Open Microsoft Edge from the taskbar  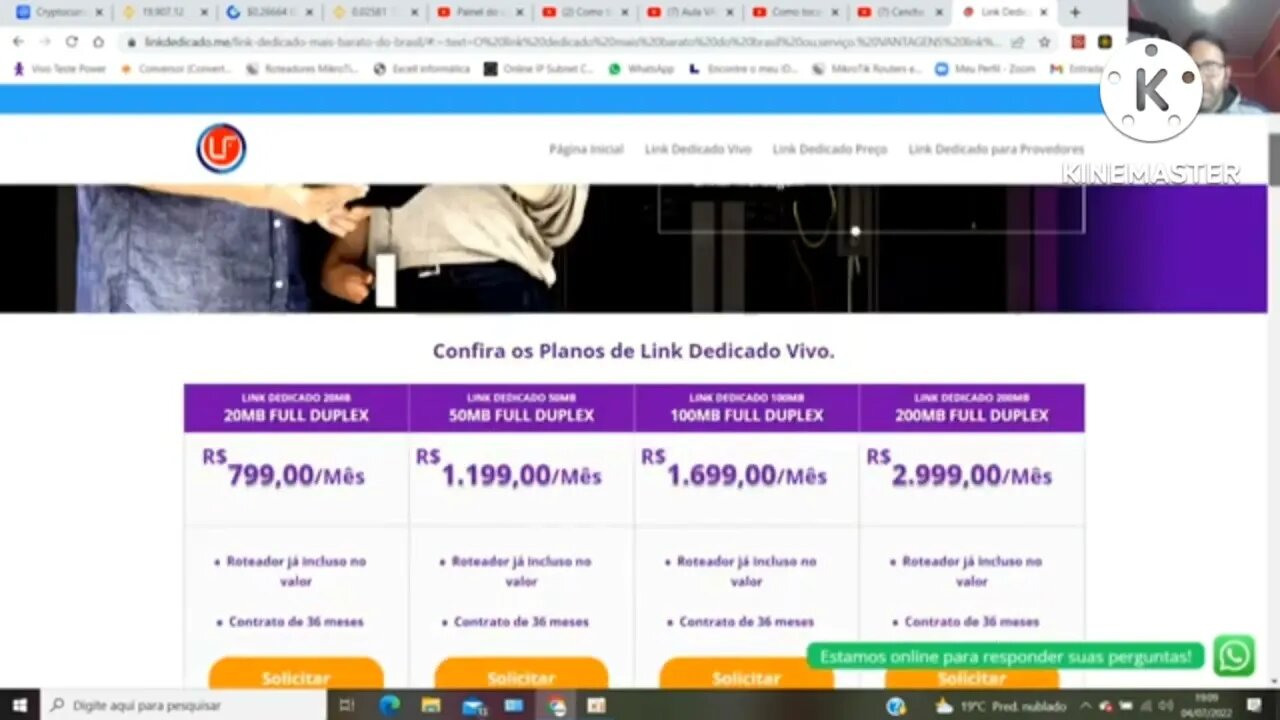pos(390,705)
